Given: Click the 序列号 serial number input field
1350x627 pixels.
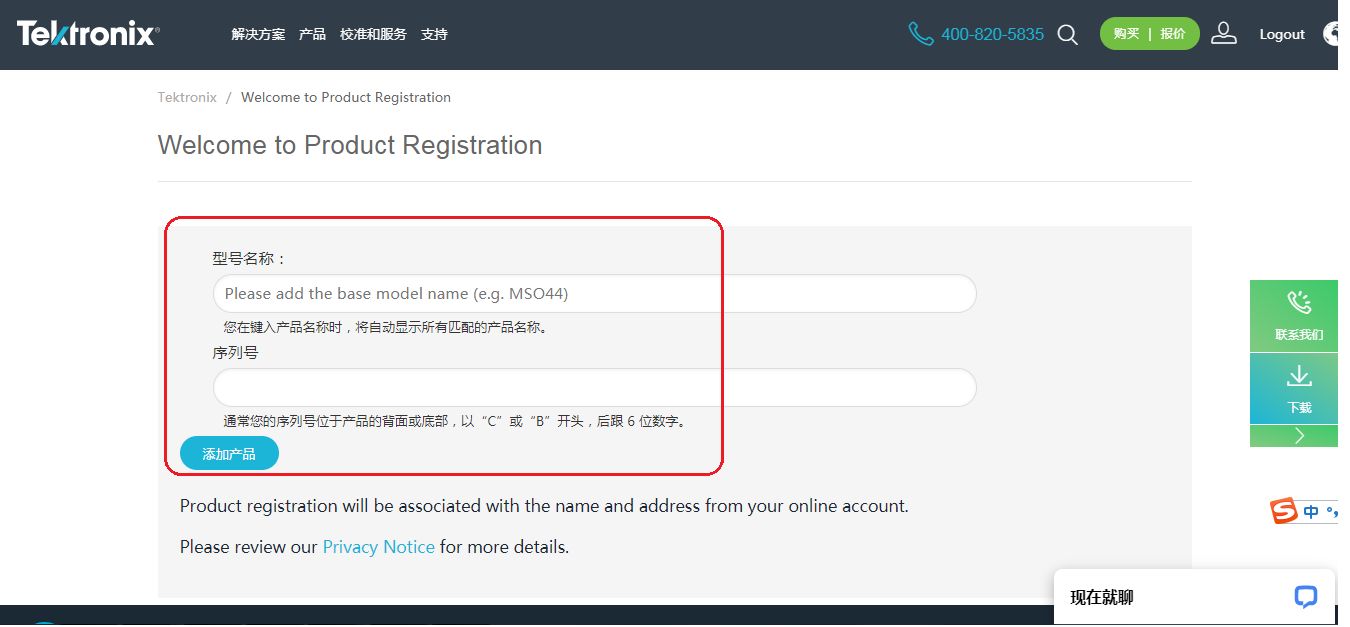Looking at the screenshot, I should click(x=594, y=388).
